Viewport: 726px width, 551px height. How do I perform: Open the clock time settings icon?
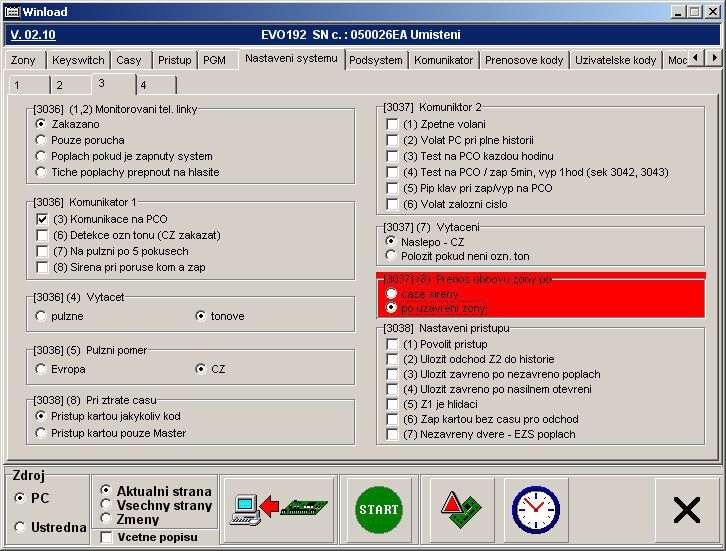pyautogui.click(x=535, y=509)
